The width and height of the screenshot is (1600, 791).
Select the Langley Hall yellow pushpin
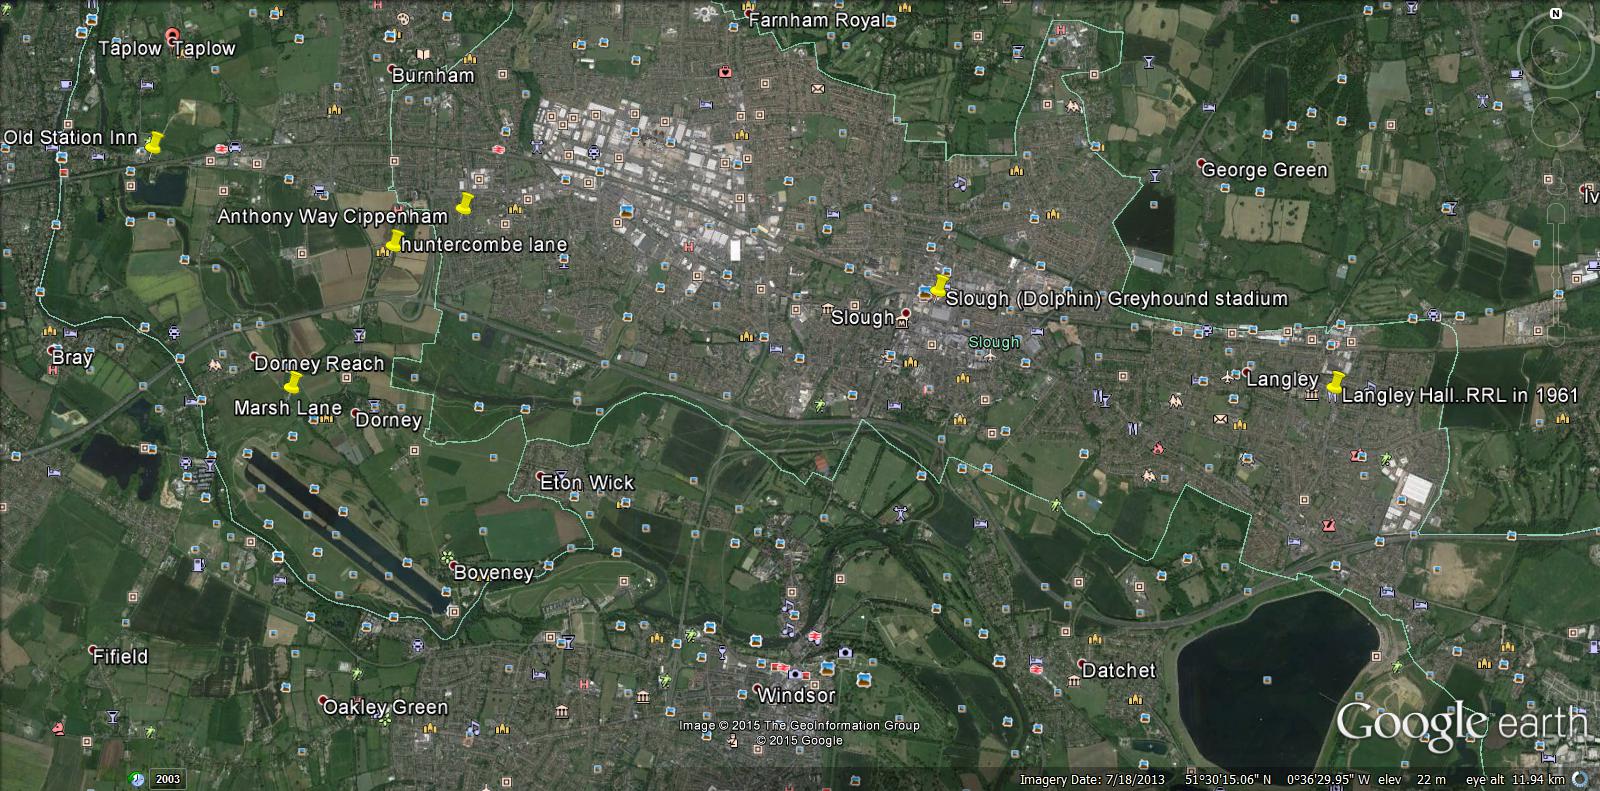tap(1335, 383)
